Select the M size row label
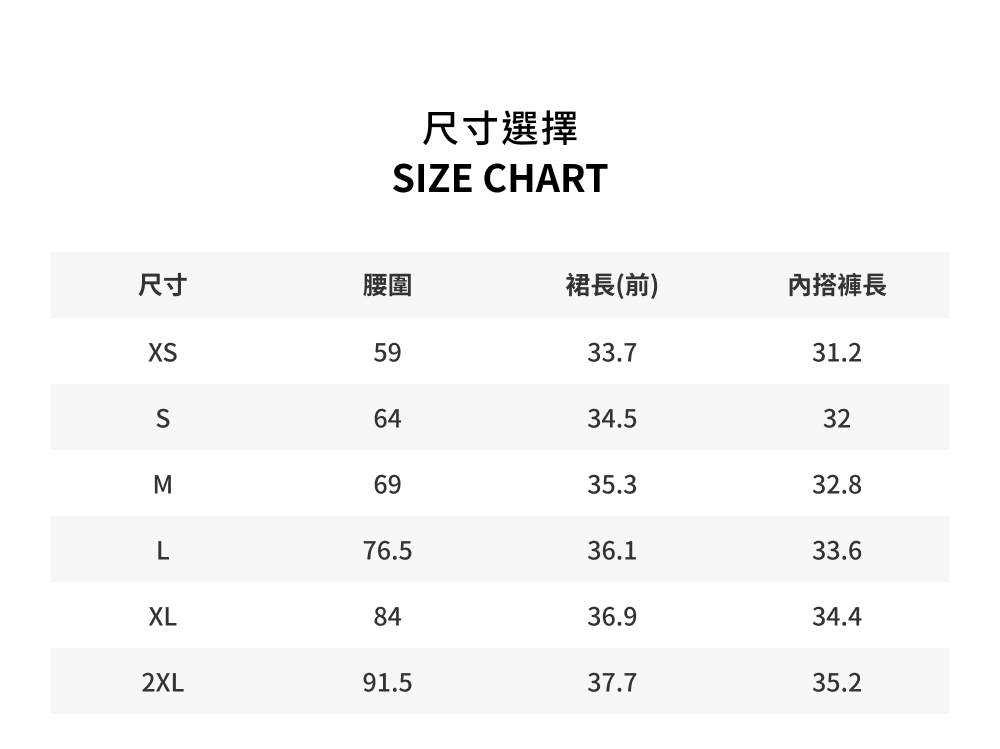The height and width of the screenshot is (749, 1000). pyautogui.click(x=163, y=485)
